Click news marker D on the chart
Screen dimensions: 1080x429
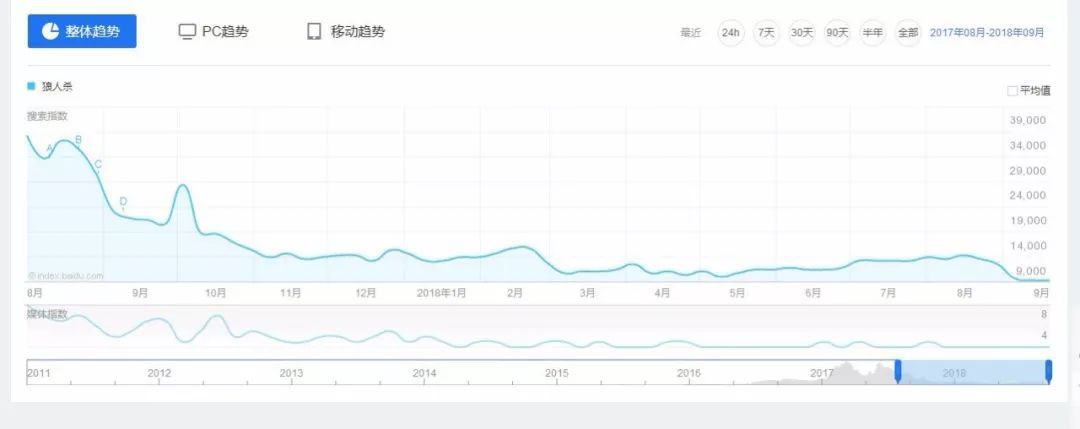(x=123, y=201)
